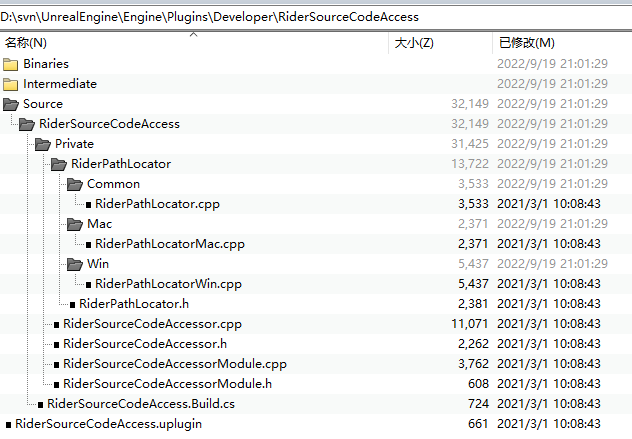Click the modified date of RiderSourceCodeAccess.uplugin
Viewport: 632px width, 439px height.
tap(549, 424)
